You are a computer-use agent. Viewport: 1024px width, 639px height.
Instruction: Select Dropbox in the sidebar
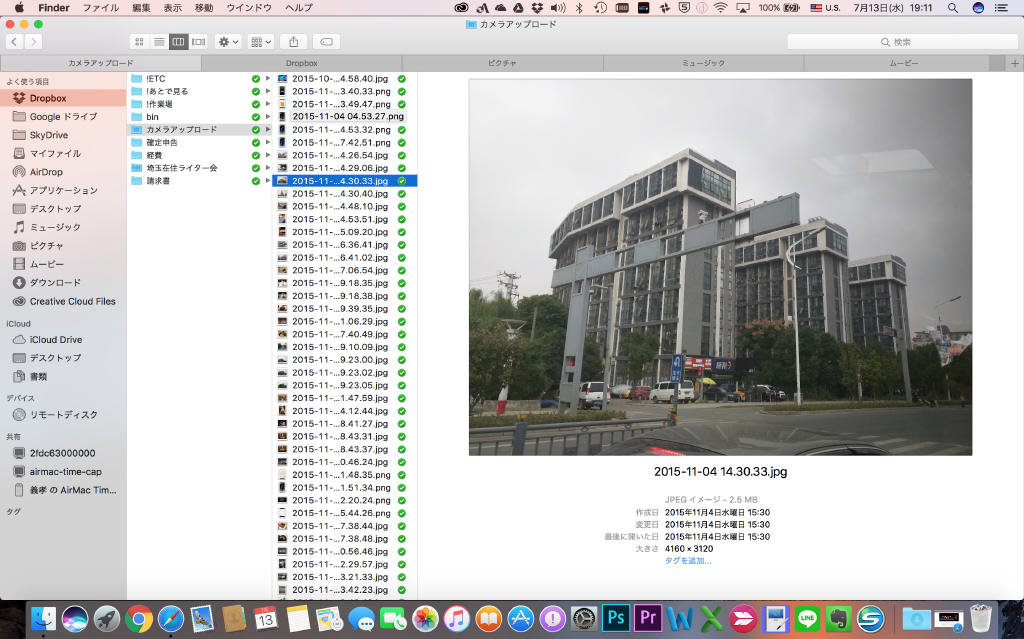click(x=63, y=98)
